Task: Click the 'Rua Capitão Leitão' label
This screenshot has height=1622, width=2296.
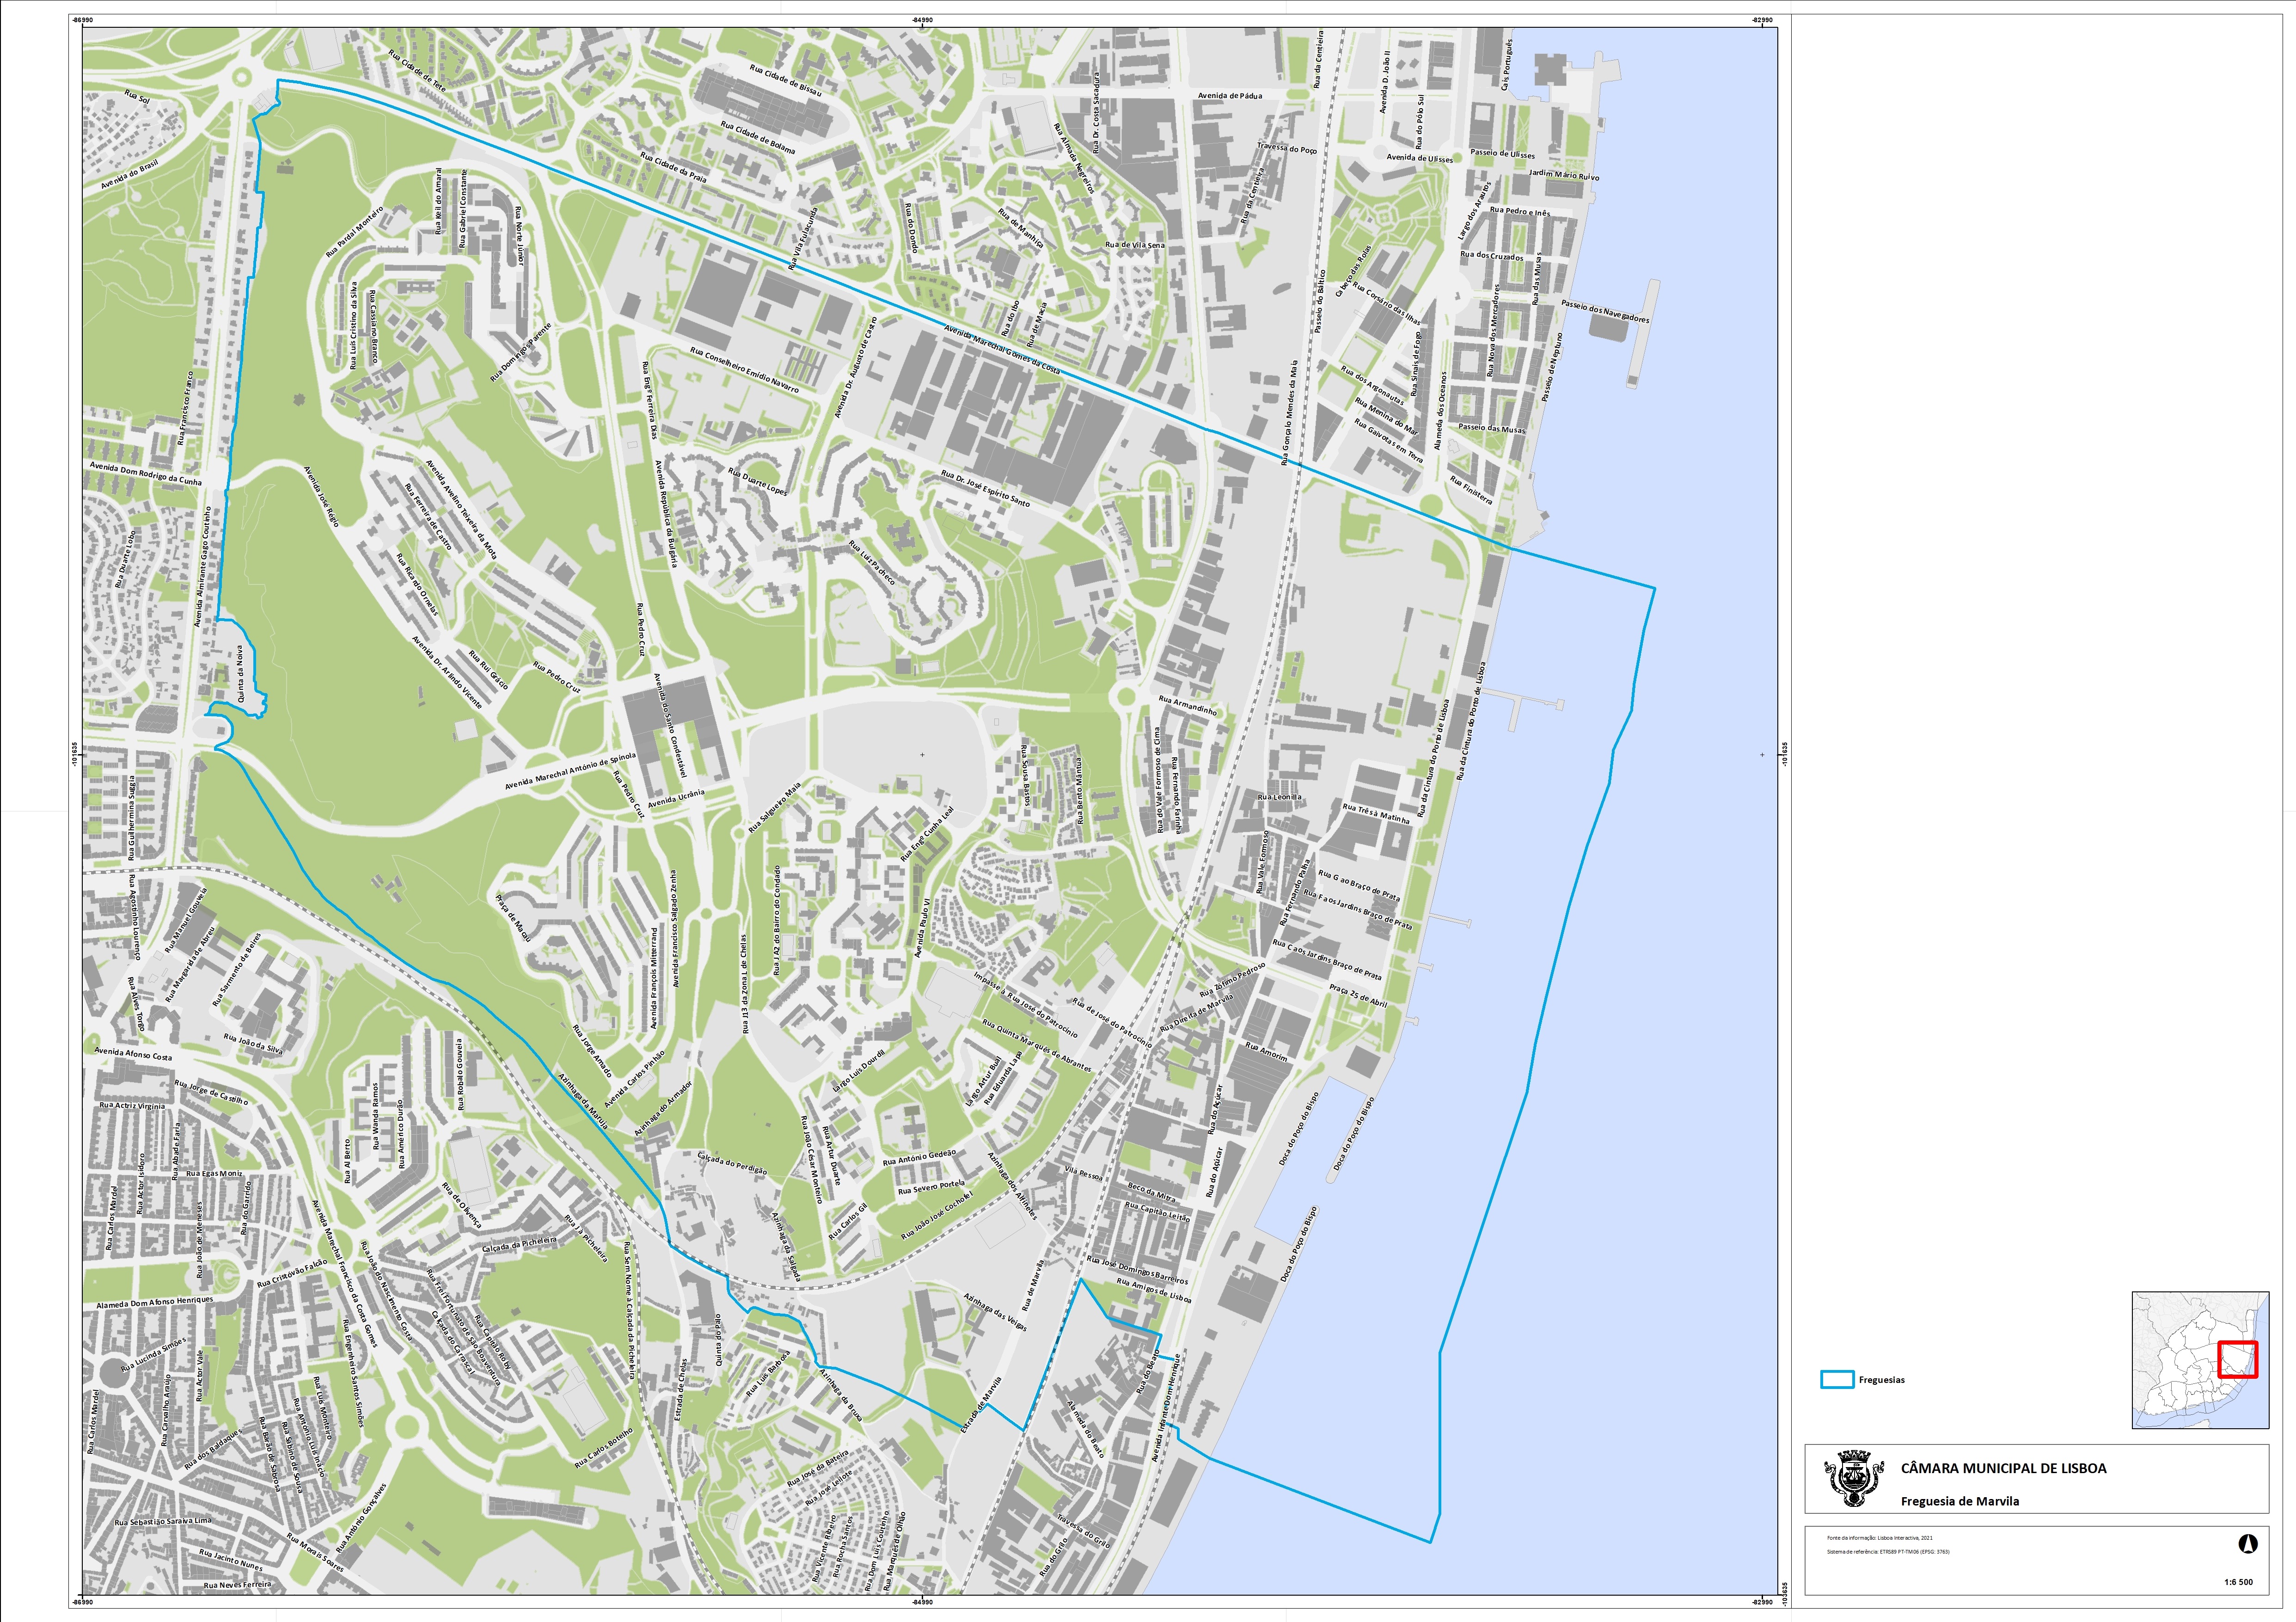Action: (1157, 1212)
